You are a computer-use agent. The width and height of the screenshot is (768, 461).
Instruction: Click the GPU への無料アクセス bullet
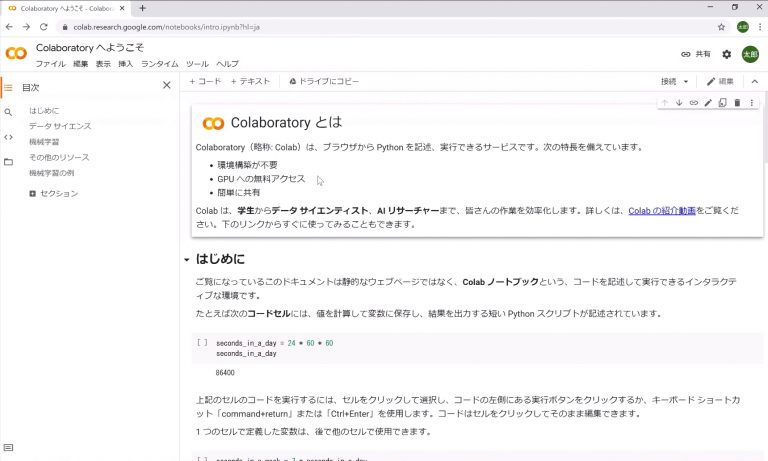click(261, 179)
